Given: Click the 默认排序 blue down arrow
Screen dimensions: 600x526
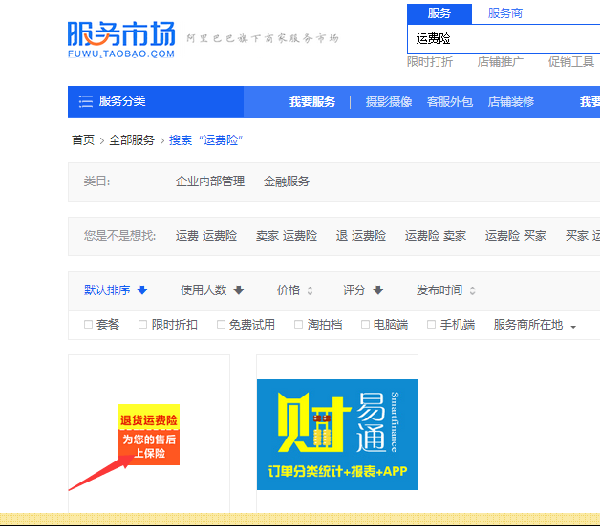Looking at the screenshot, I should pos(142,291).
